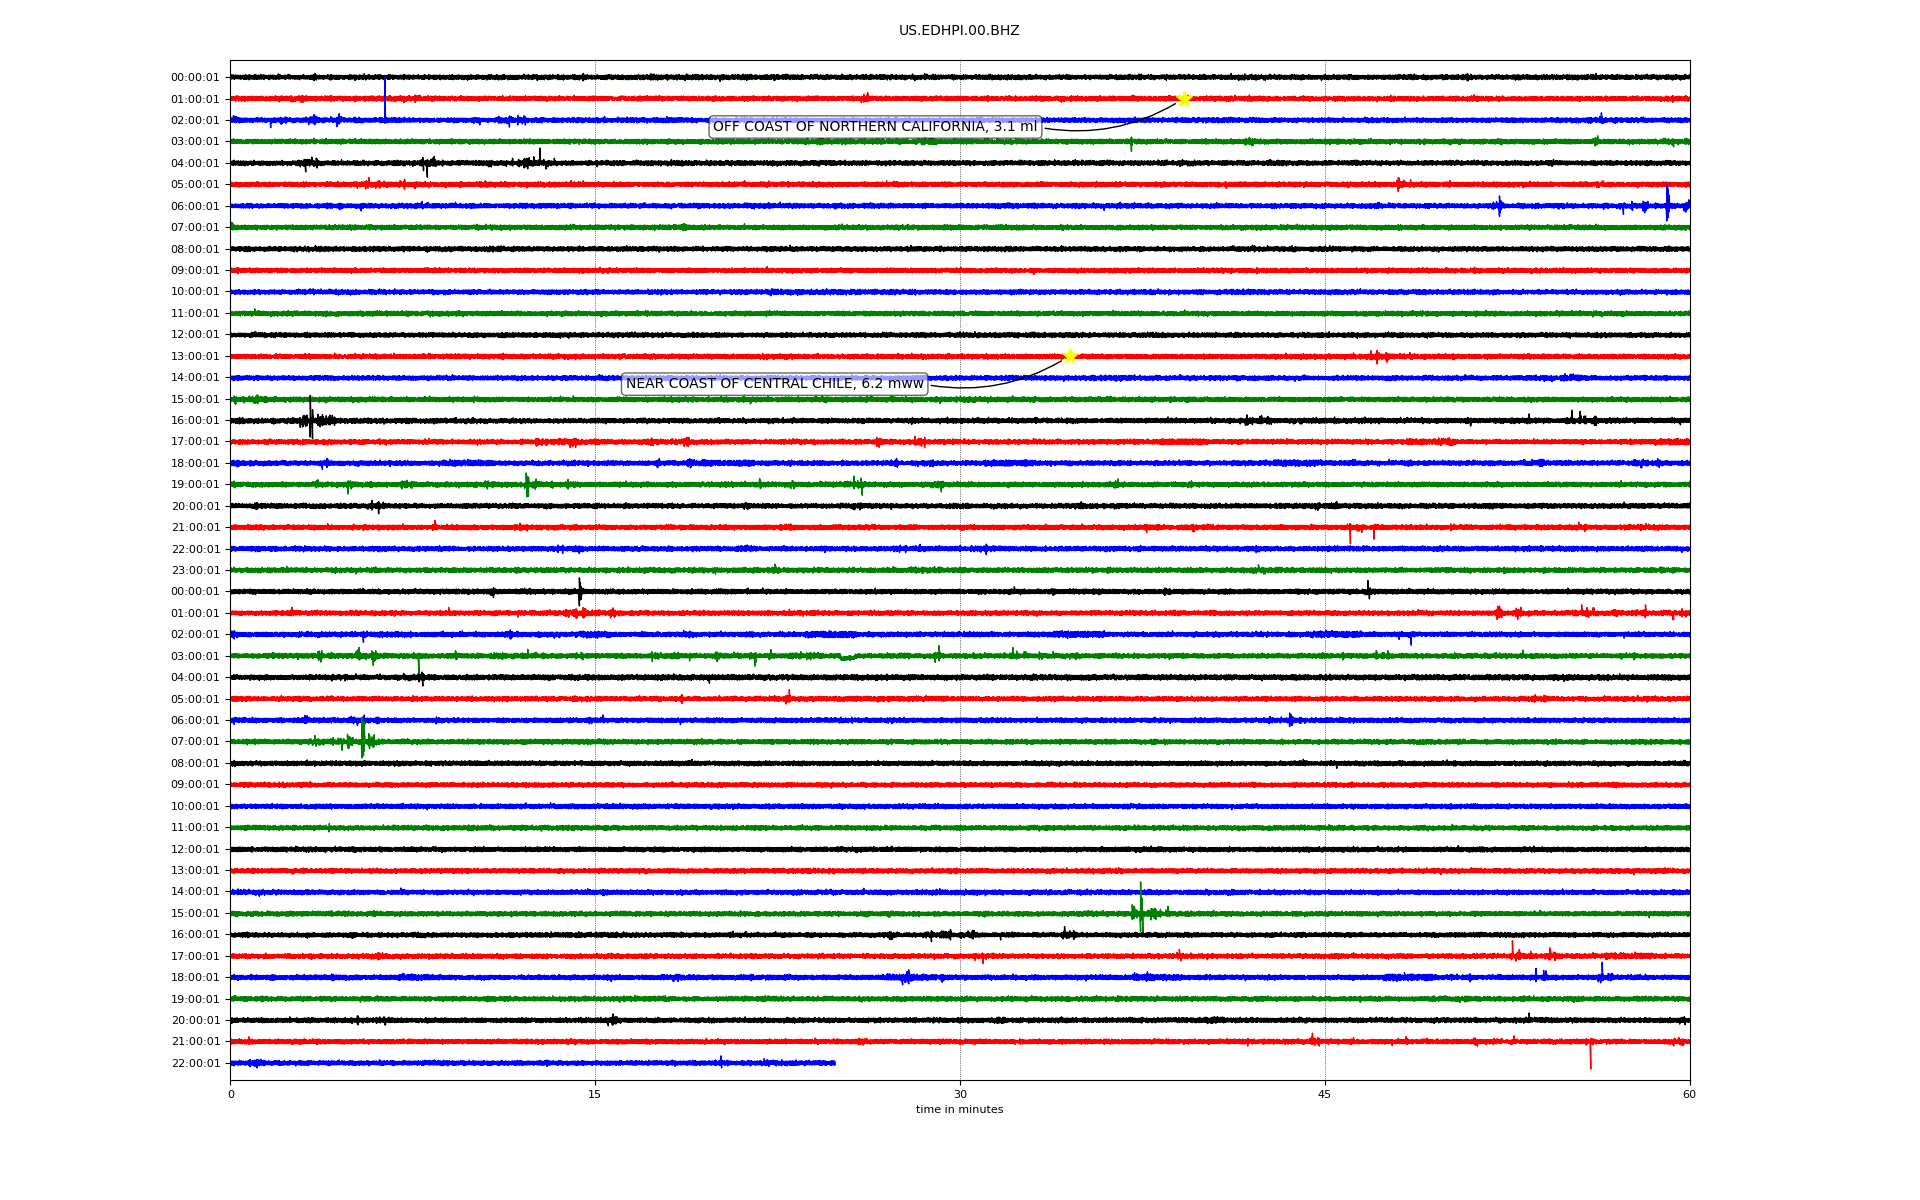Click the large black event on 16:00:01 trace
This screenshot has width=1920, height=1200.
point(311,418)
